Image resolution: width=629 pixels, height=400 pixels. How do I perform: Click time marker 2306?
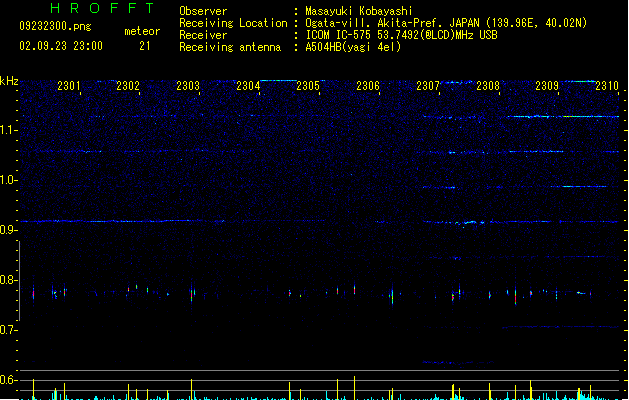point(368,86)
